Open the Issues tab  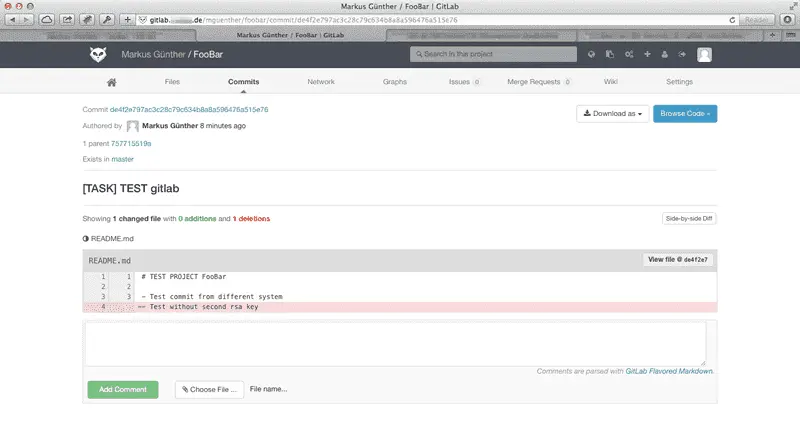coord(464,82)
